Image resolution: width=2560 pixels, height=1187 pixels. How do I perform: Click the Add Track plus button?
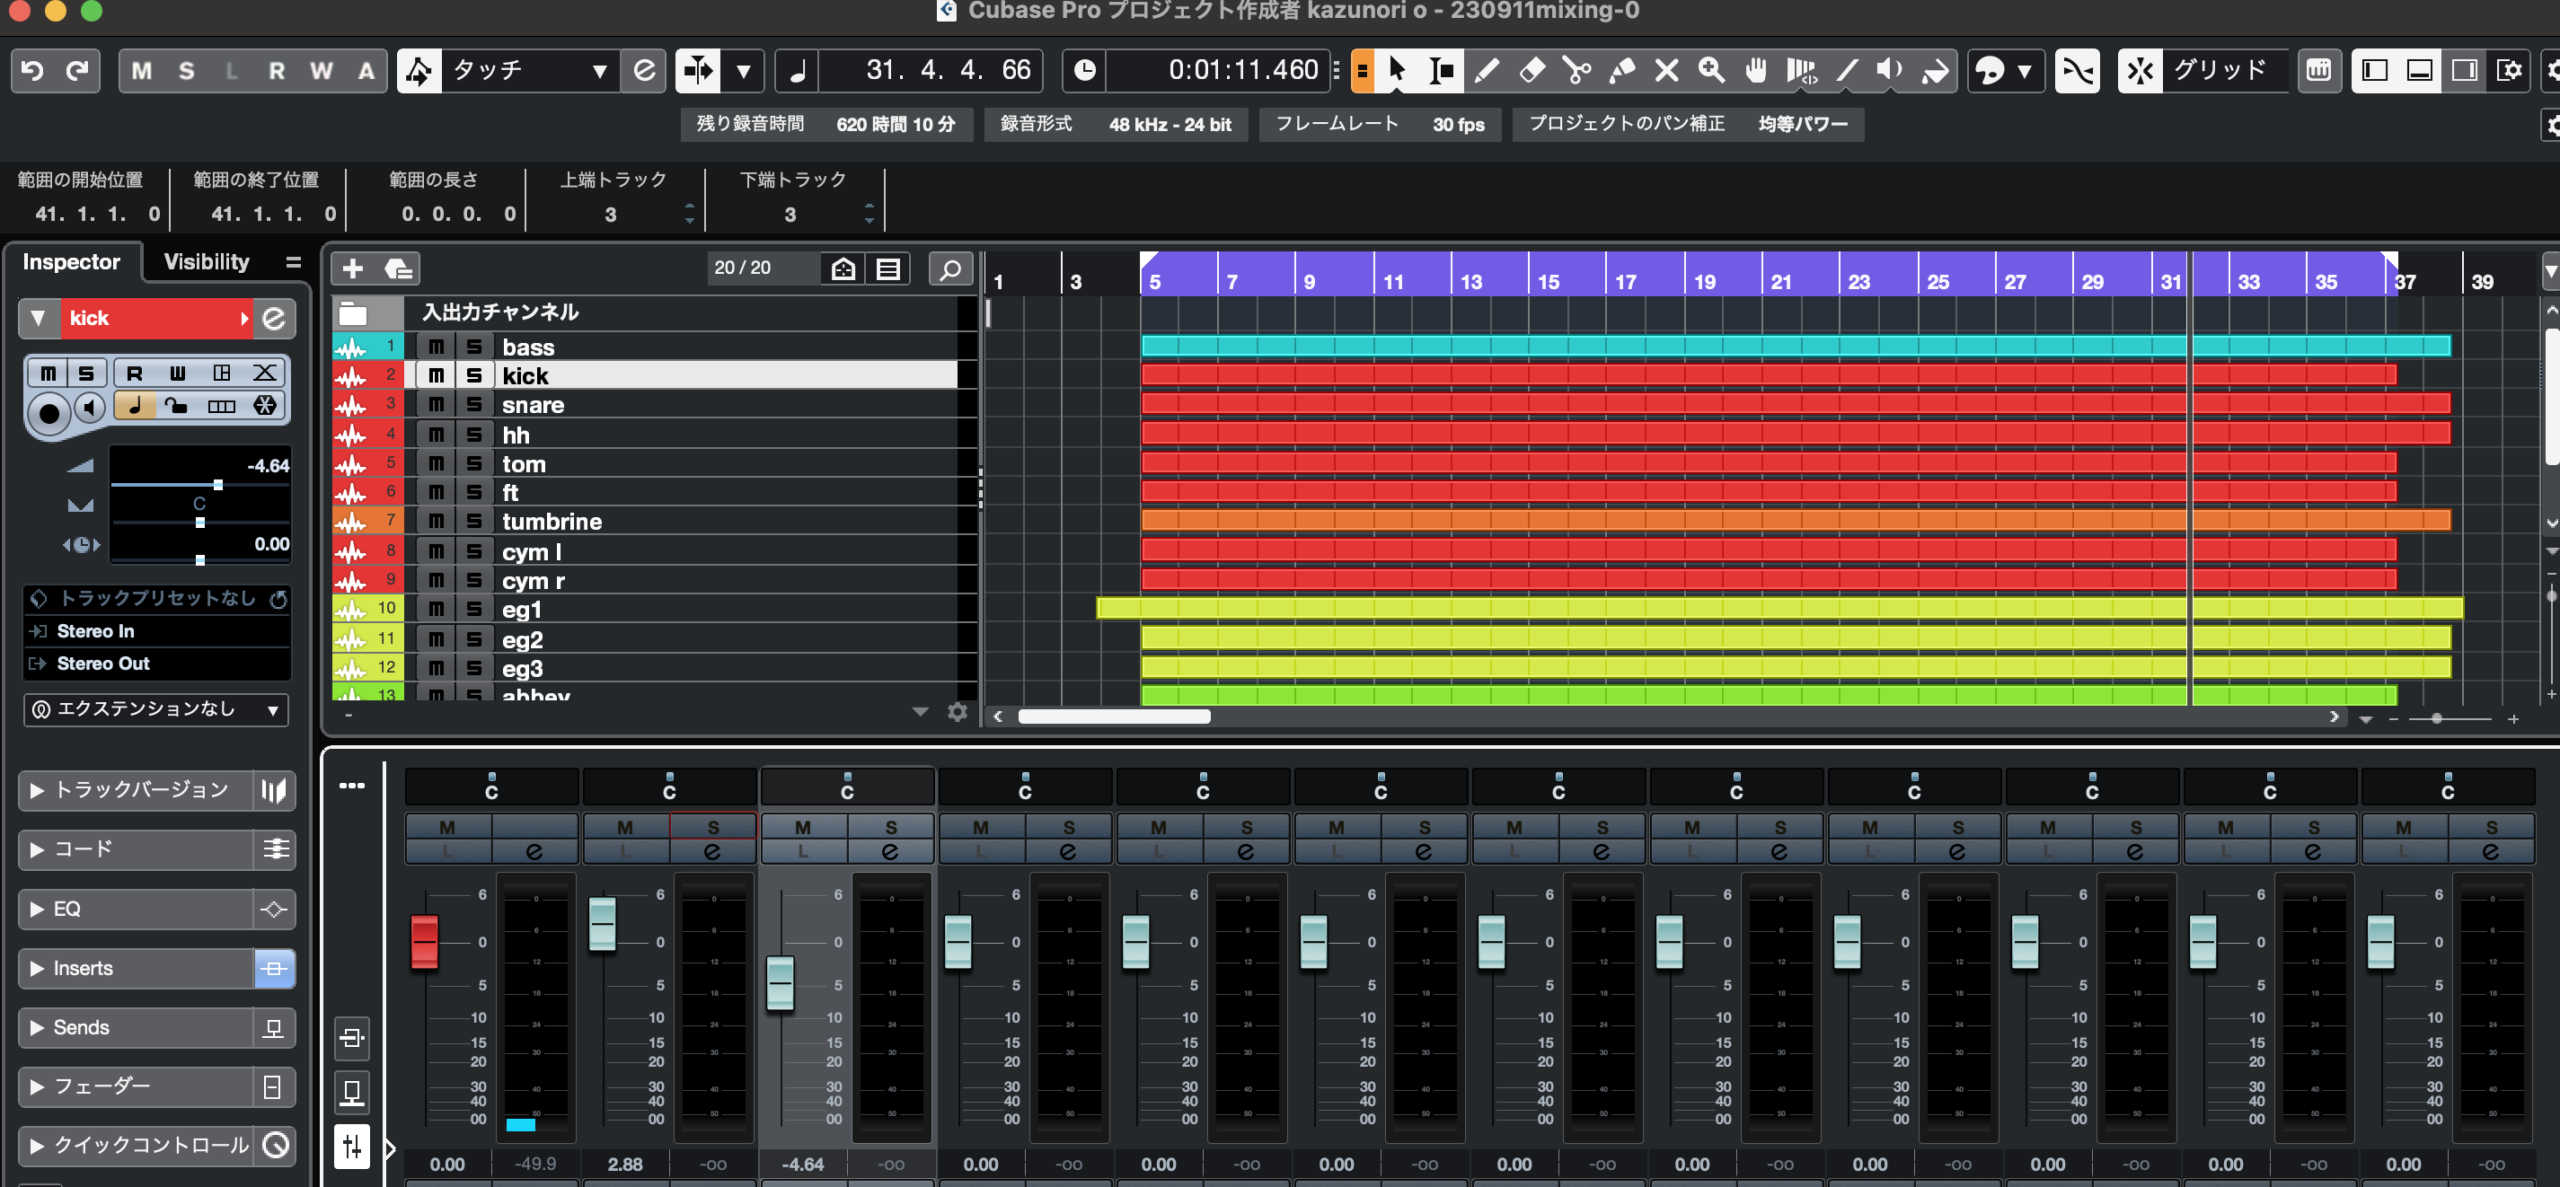352,268
